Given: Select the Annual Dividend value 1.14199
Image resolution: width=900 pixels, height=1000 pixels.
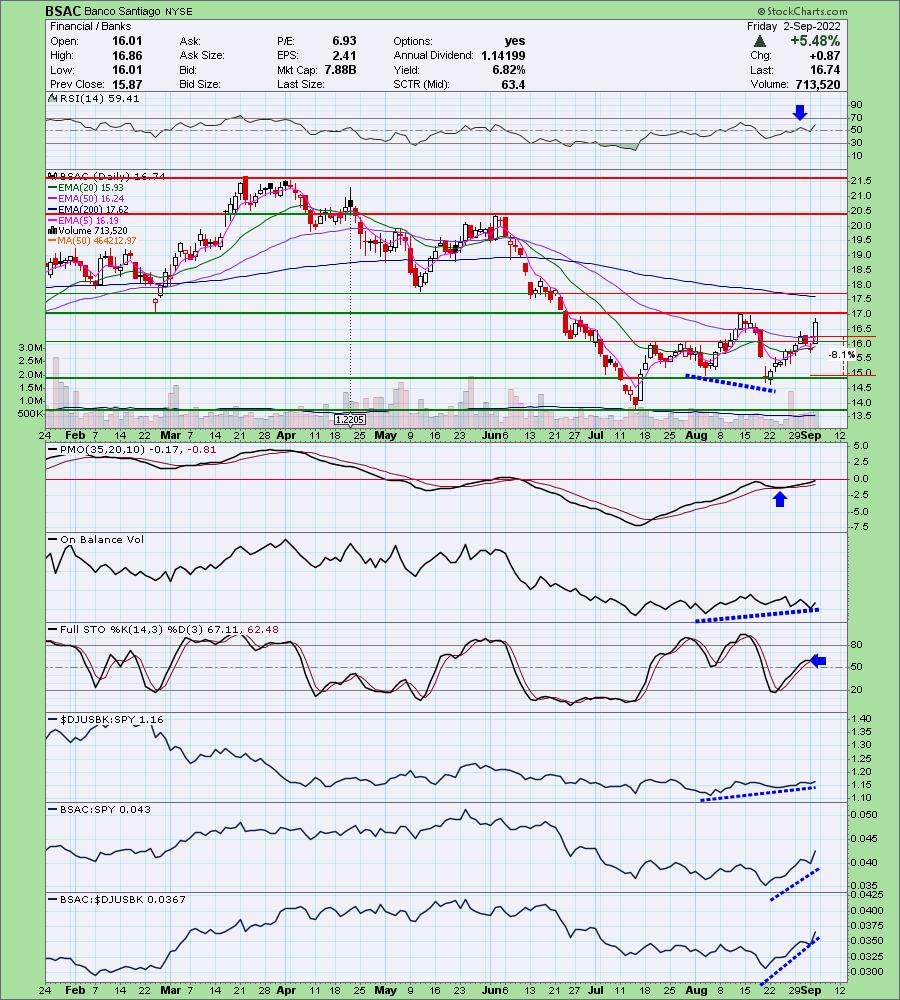Looking at the screenshot, I should pos(503,55).
